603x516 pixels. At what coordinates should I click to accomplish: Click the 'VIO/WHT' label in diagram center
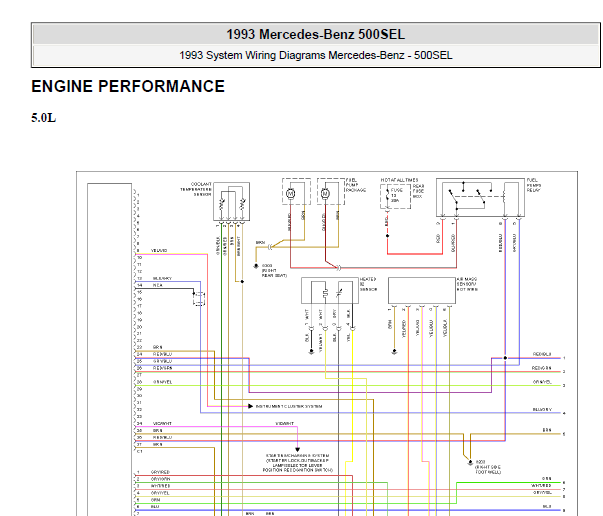[285, 423]
